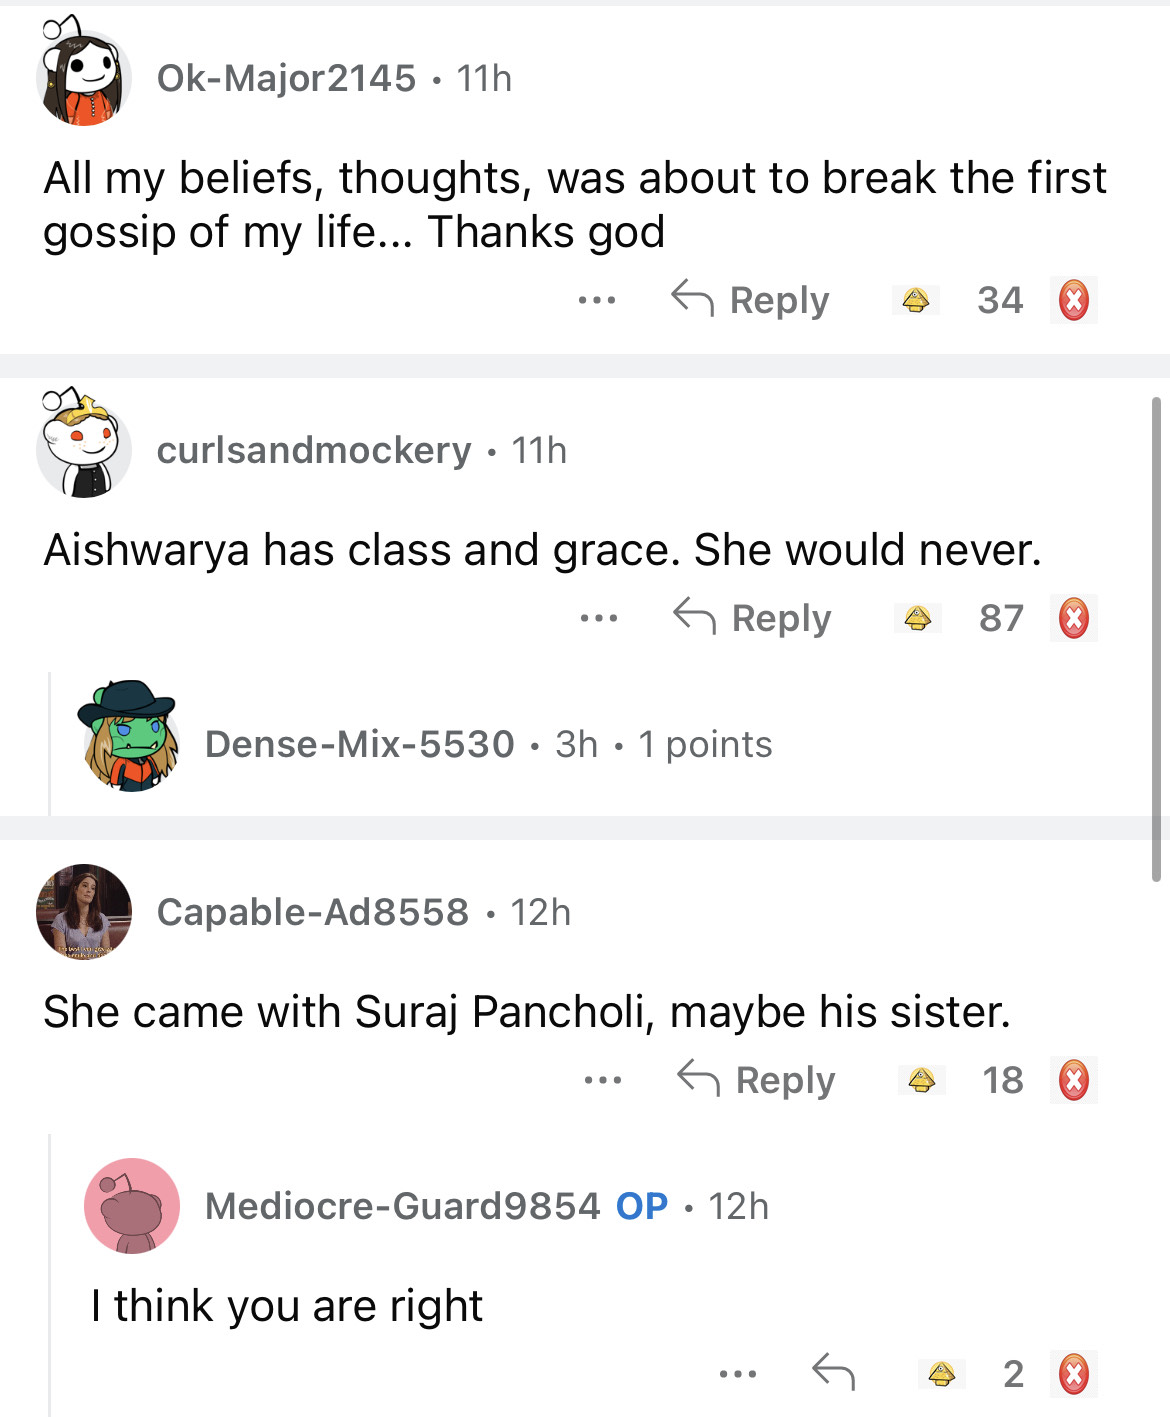Expand collapsed comment by Dense-Mix-5530
Viewport: 1170px width, 1417px height.
click(488, 744)
